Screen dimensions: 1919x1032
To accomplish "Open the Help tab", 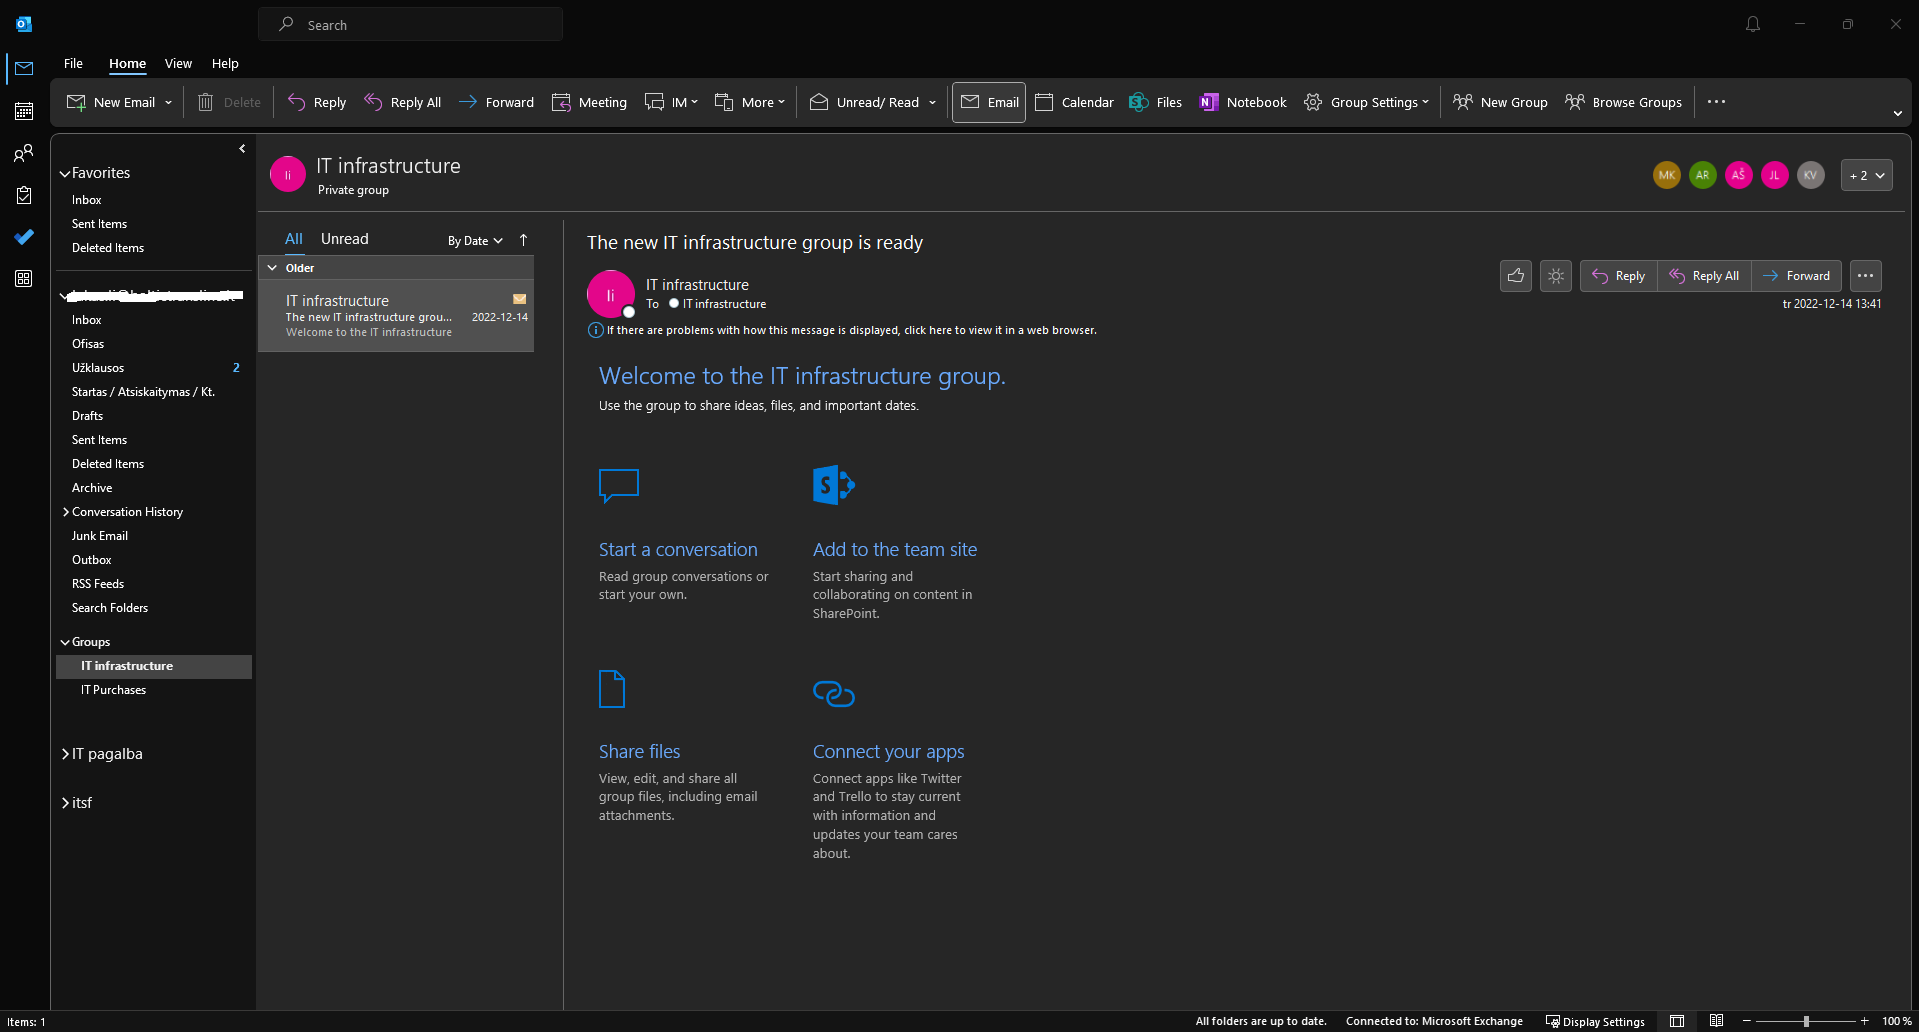I will pos(225,63).
